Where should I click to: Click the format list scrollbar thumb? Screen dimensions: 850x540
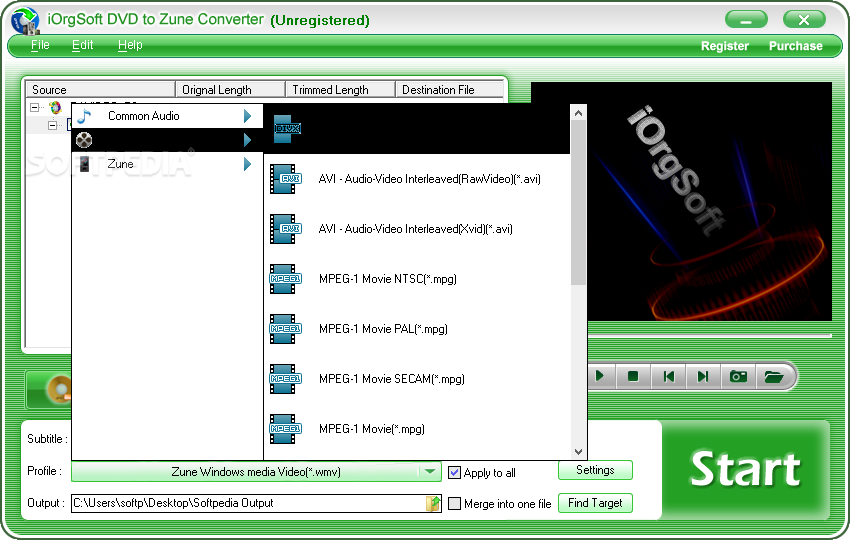coord(578,203)
